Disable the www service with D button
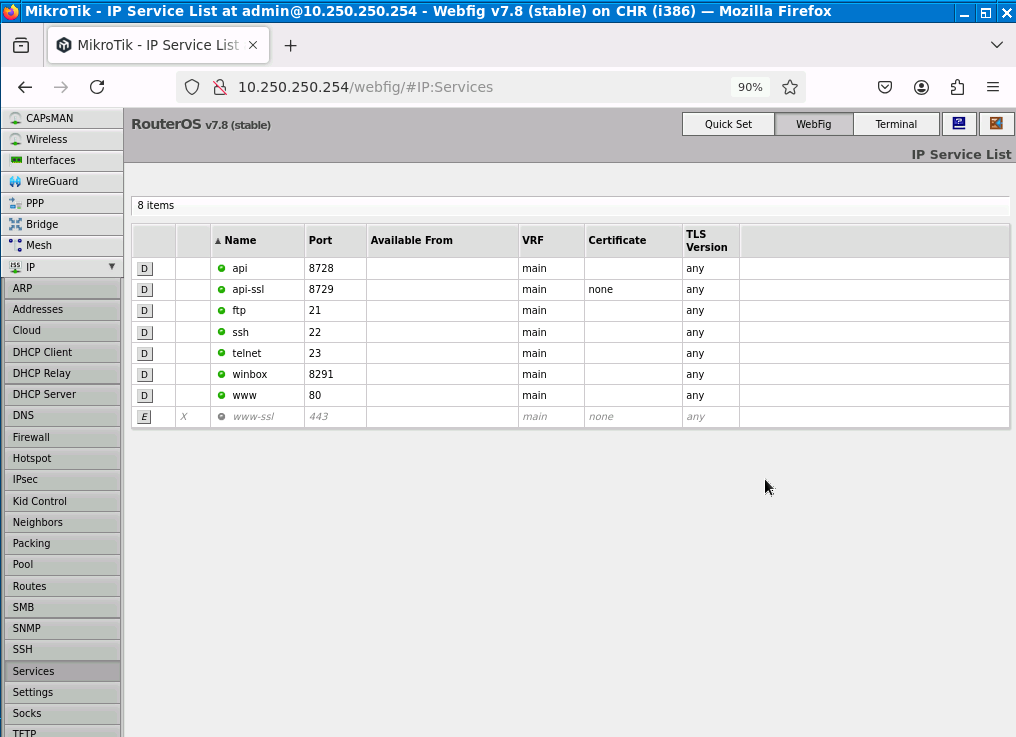1016x737 pixels. (x=144, y=395)
